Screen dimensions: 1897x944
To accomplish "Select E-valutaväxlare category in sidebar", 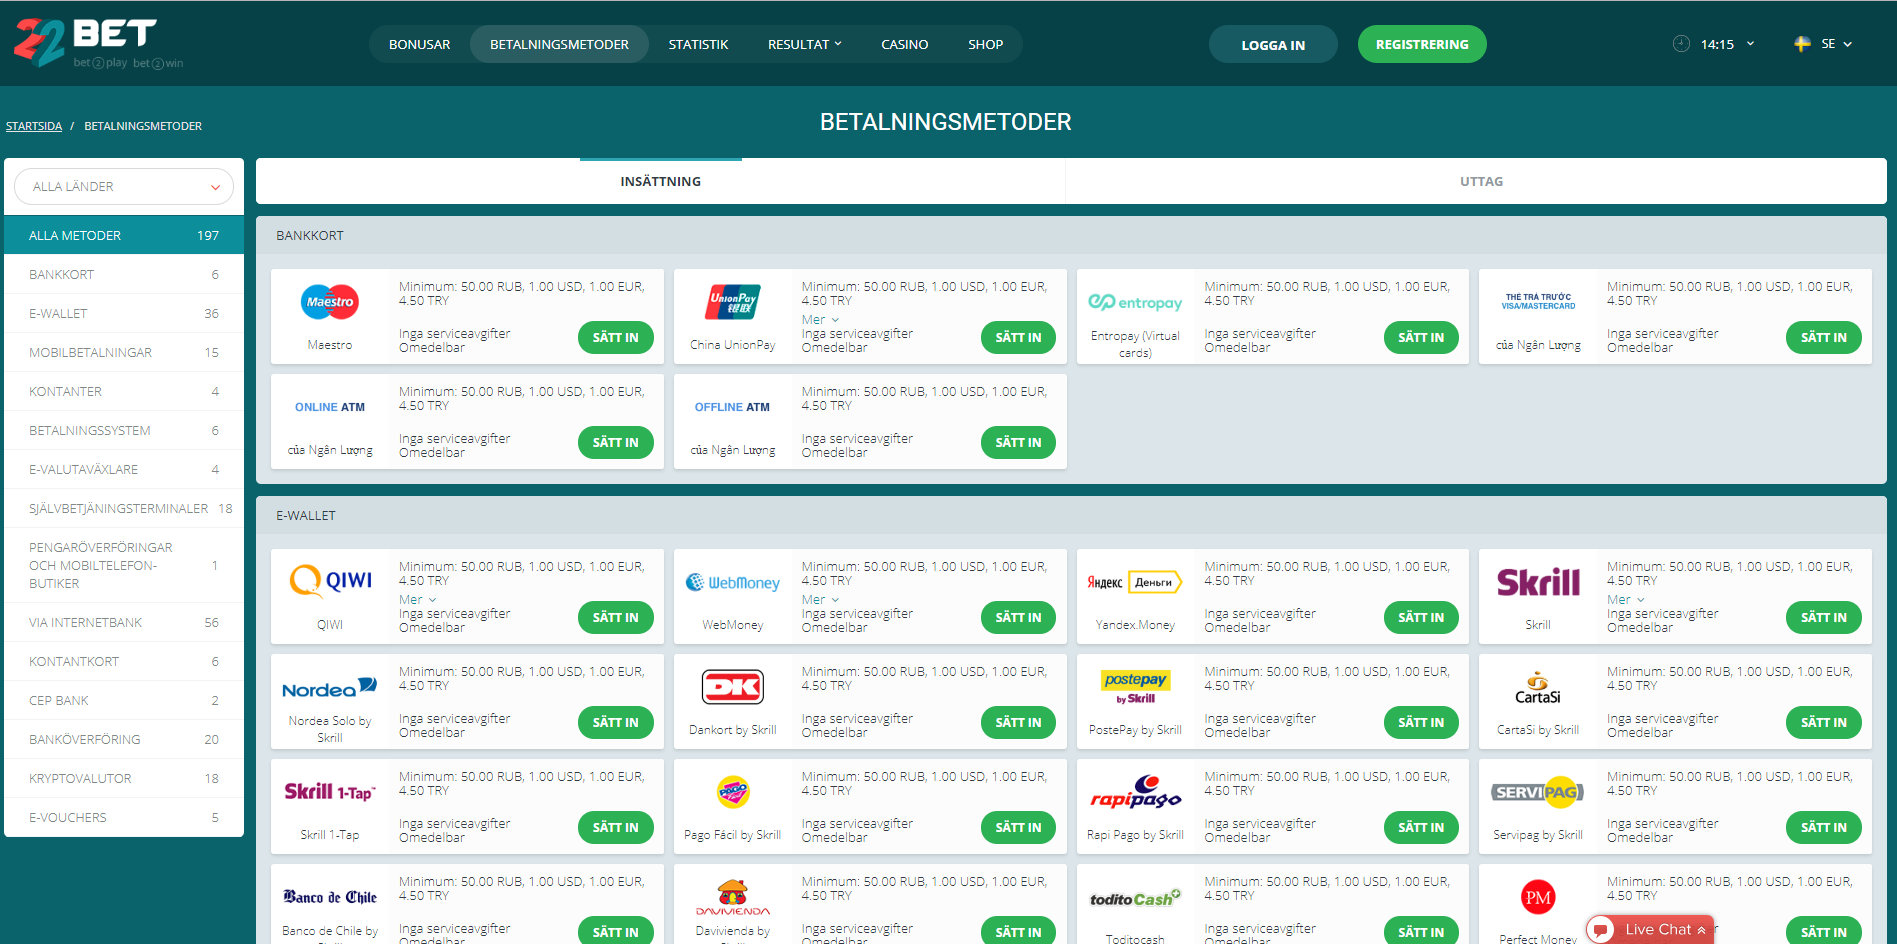I will click(124, 469).
